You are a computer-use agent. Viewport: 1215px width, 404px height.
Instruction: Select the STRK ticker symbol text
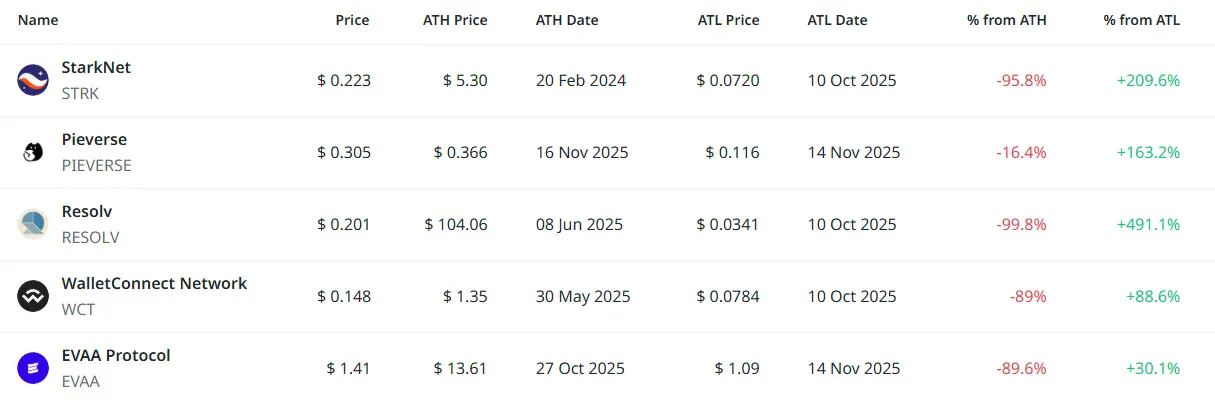point(80,93)
